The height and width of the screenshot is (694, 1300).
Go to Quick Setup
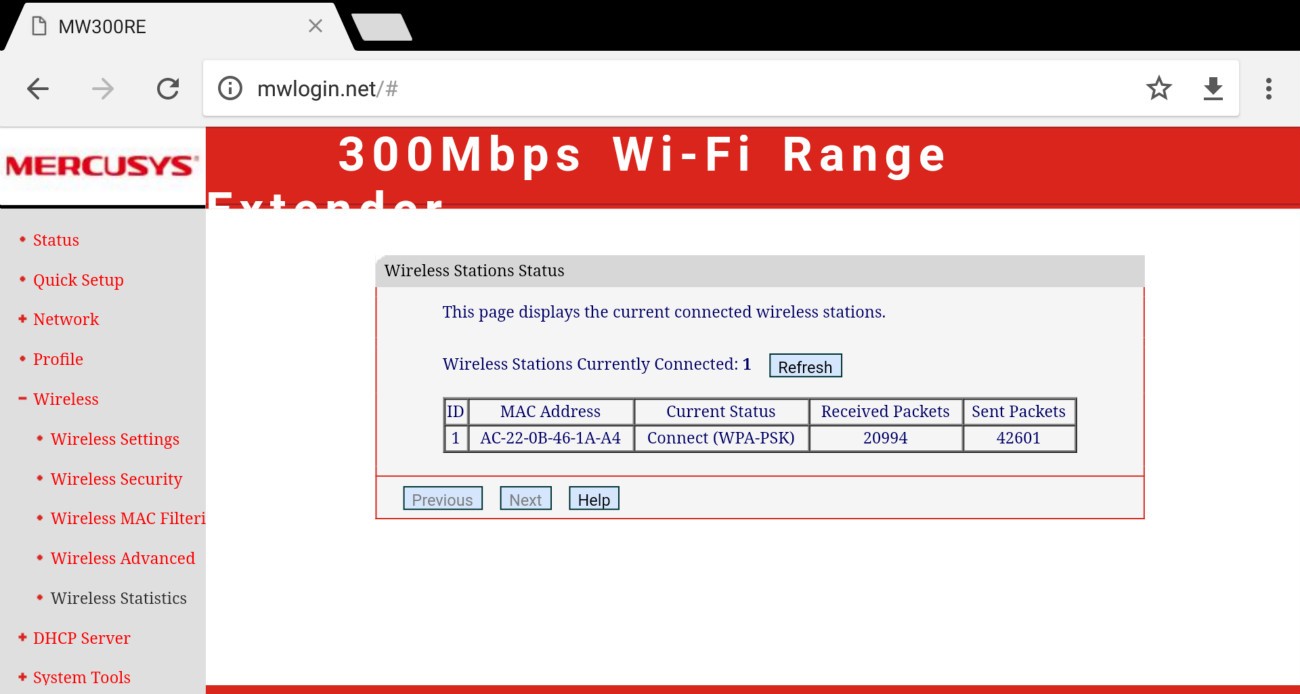coord(78,280)
